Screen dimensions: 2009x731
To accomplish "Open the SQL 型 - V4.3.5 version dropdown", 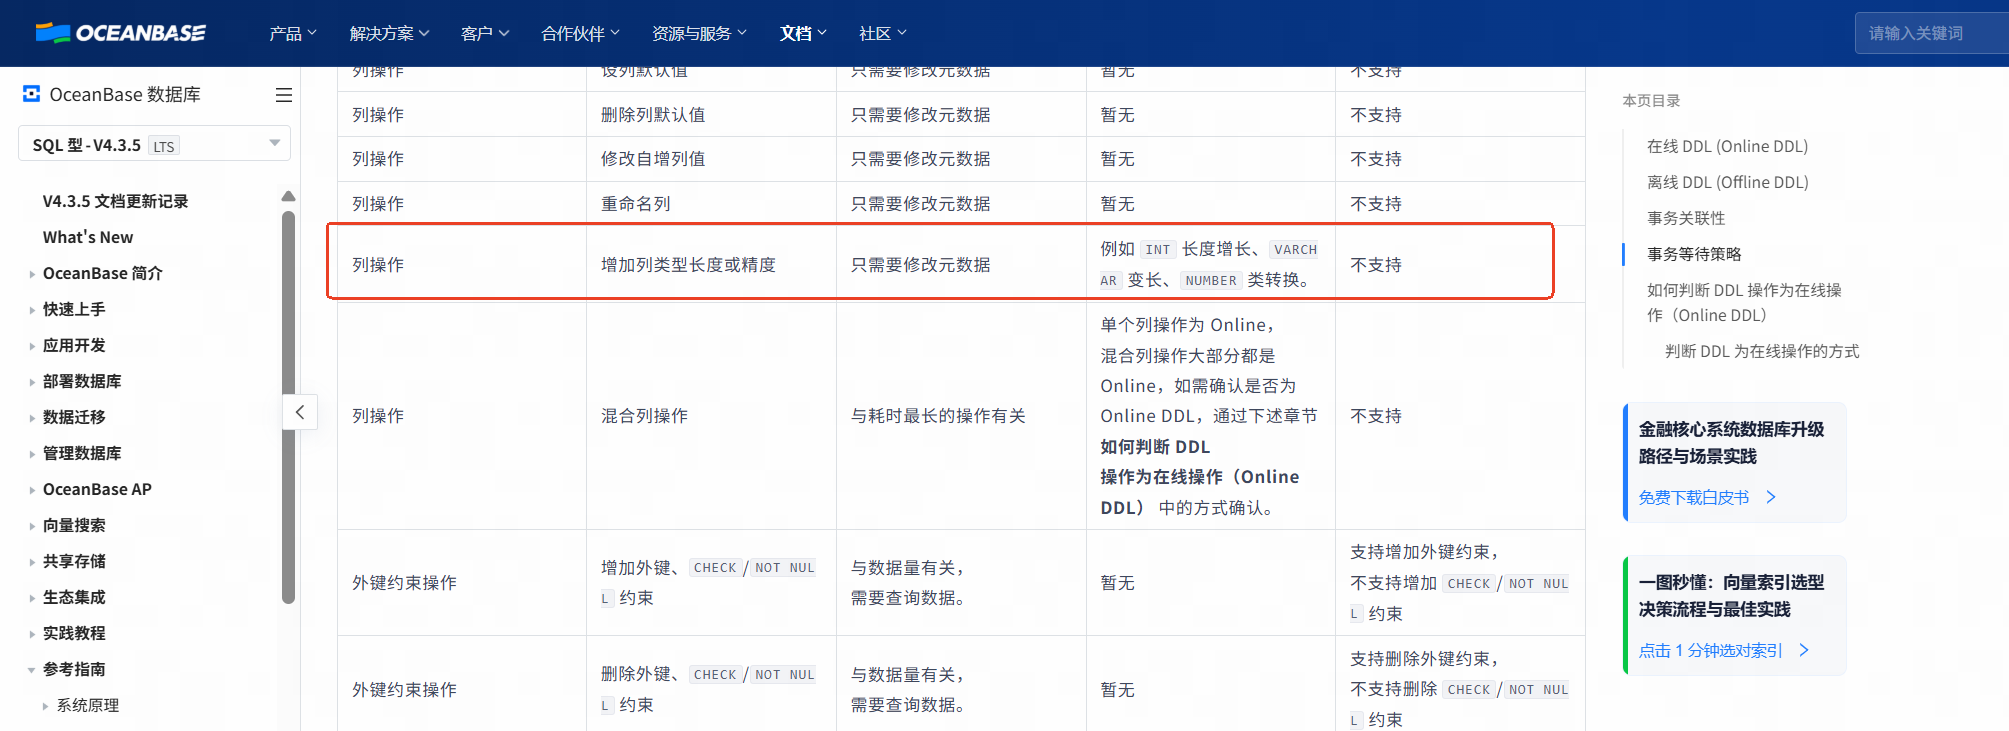I will pos(154,144).
